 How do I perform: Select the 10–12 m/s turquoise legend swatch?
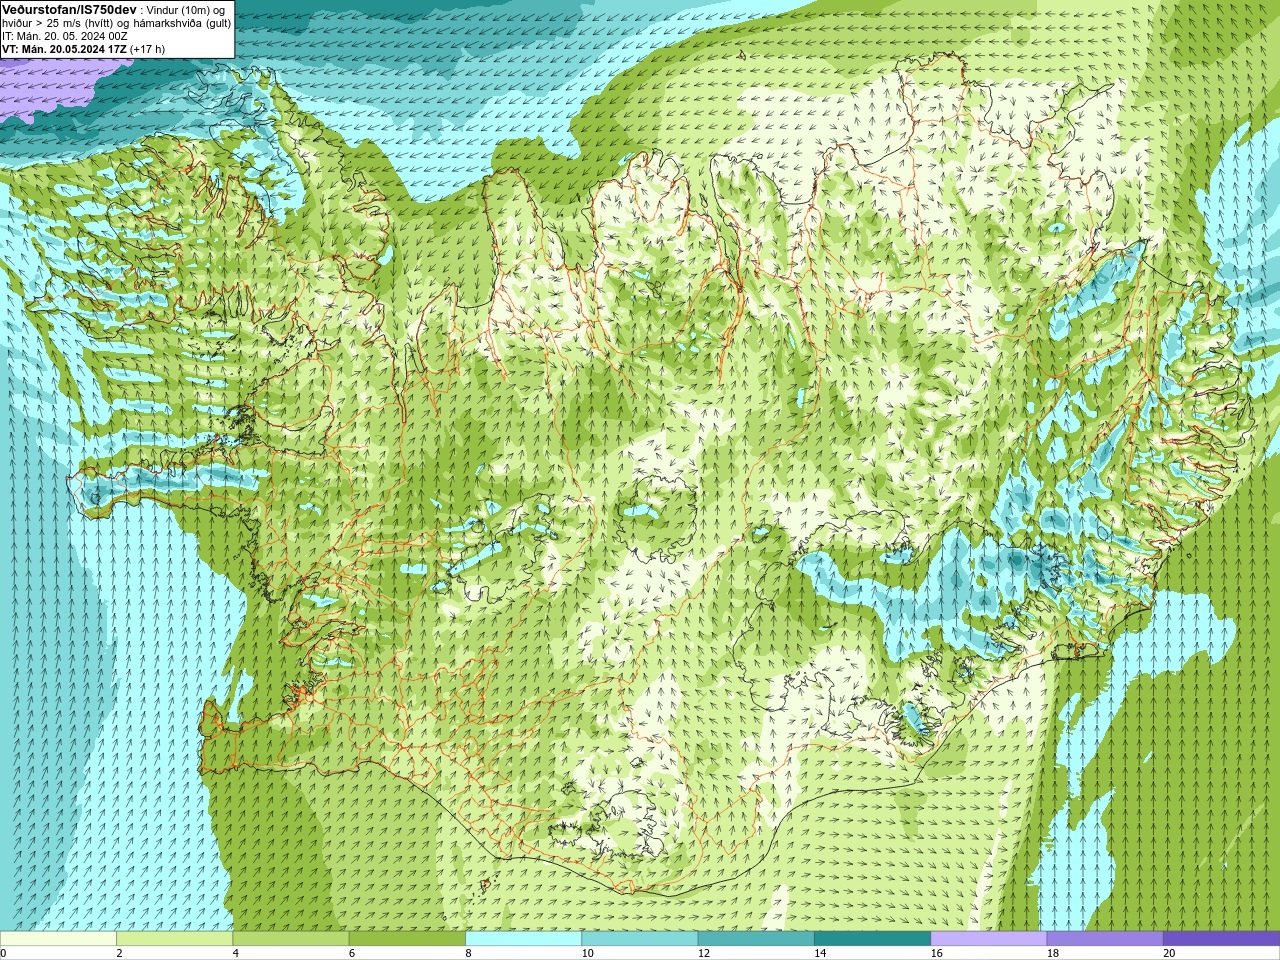click(640, 939)
